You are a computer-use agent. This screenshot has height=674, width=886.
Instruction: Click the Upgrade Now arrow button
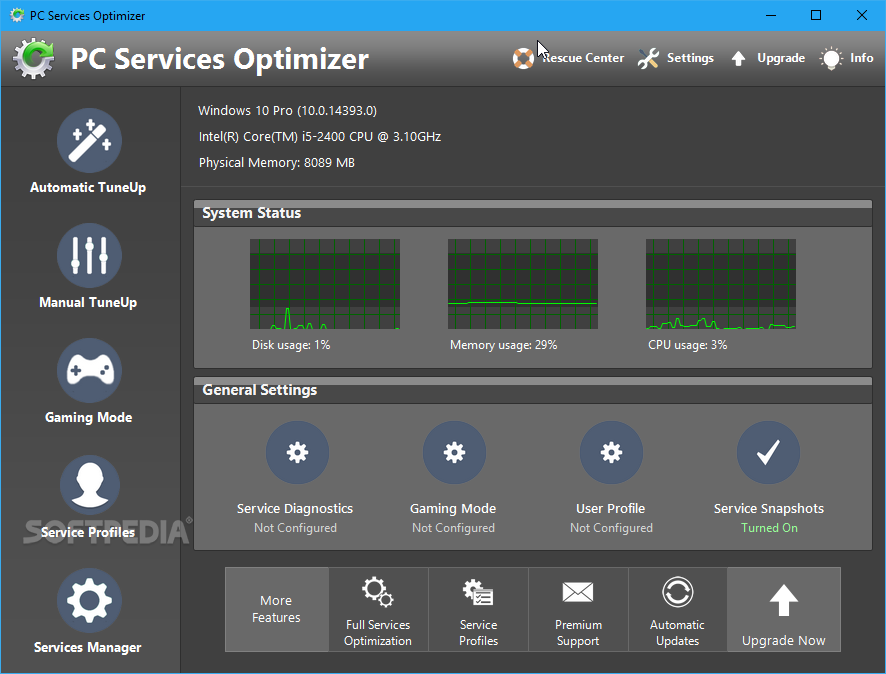784,610
